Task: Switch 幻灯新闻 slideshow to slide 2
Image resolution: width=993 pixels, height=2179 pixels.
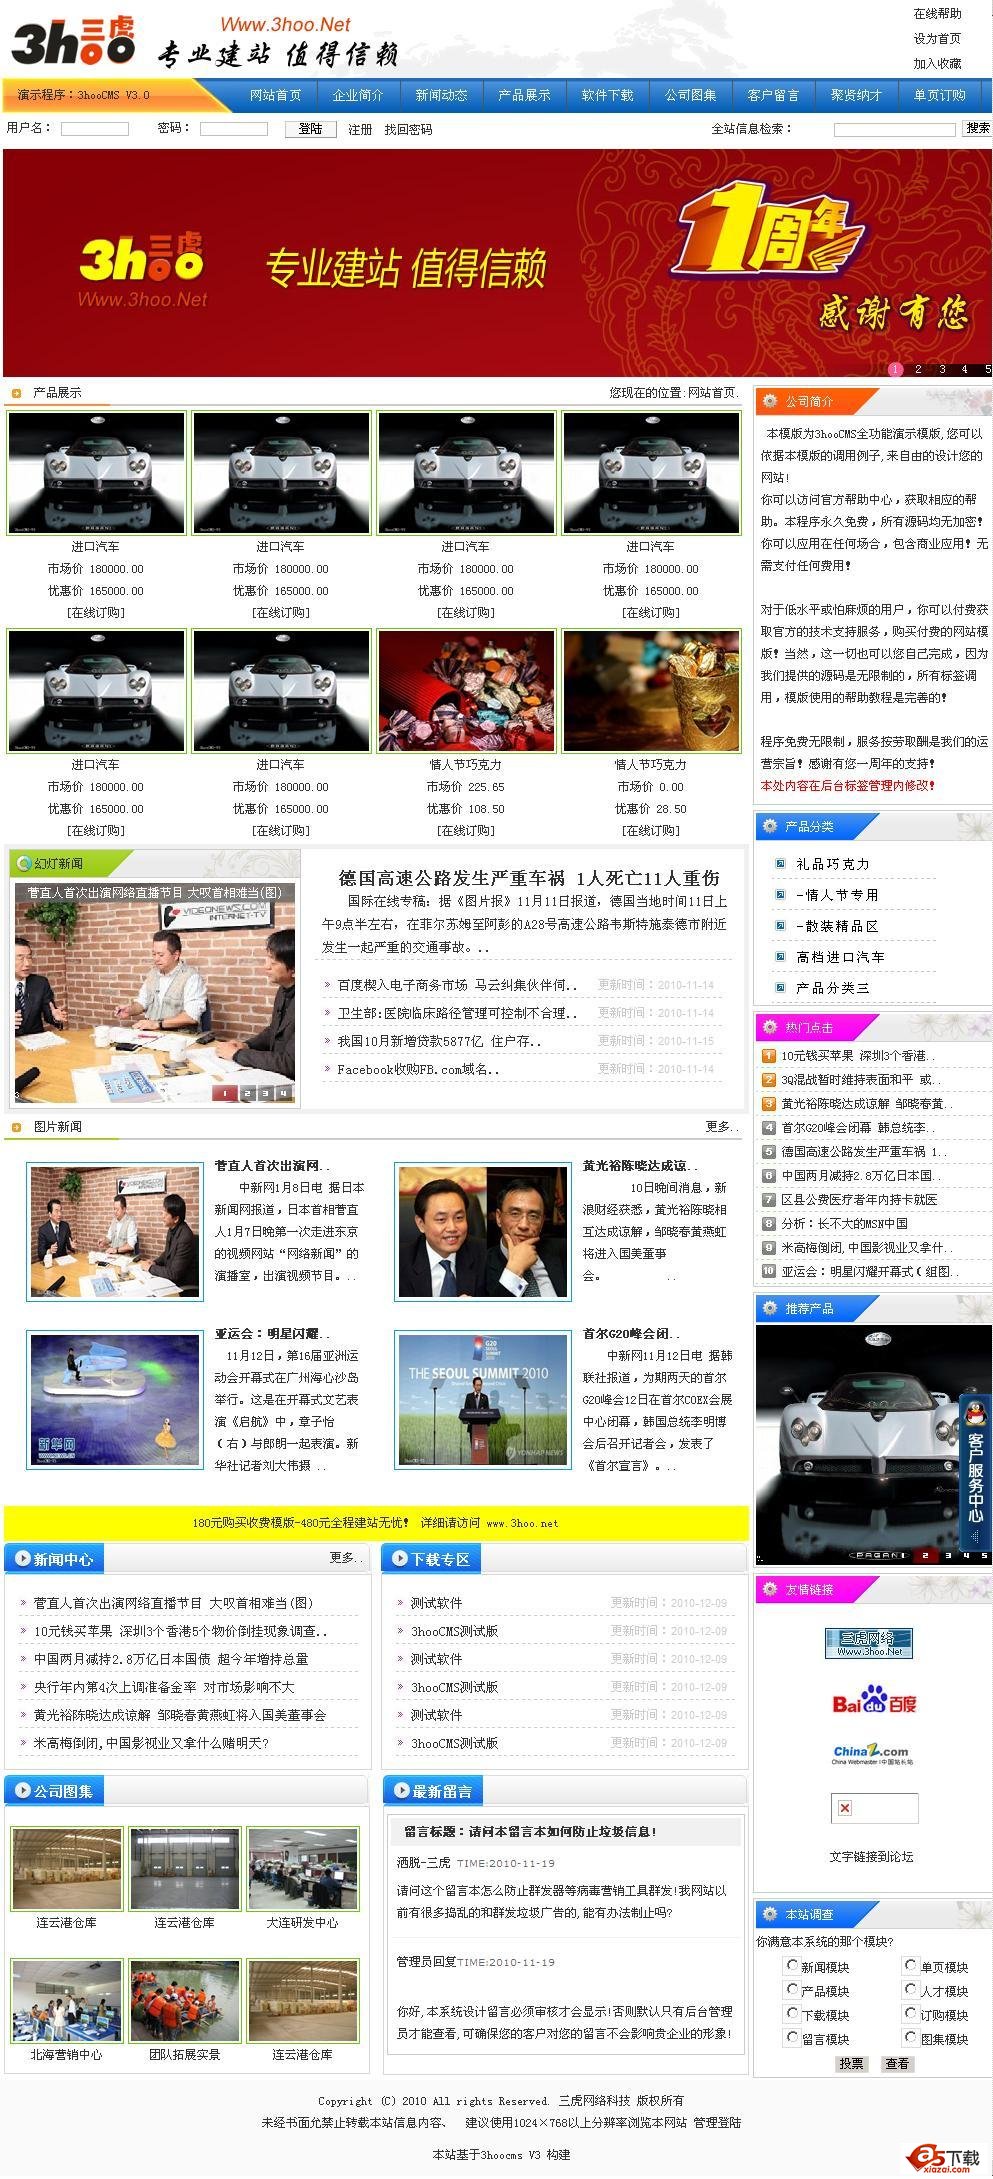Action: (x=246, y=1093)
